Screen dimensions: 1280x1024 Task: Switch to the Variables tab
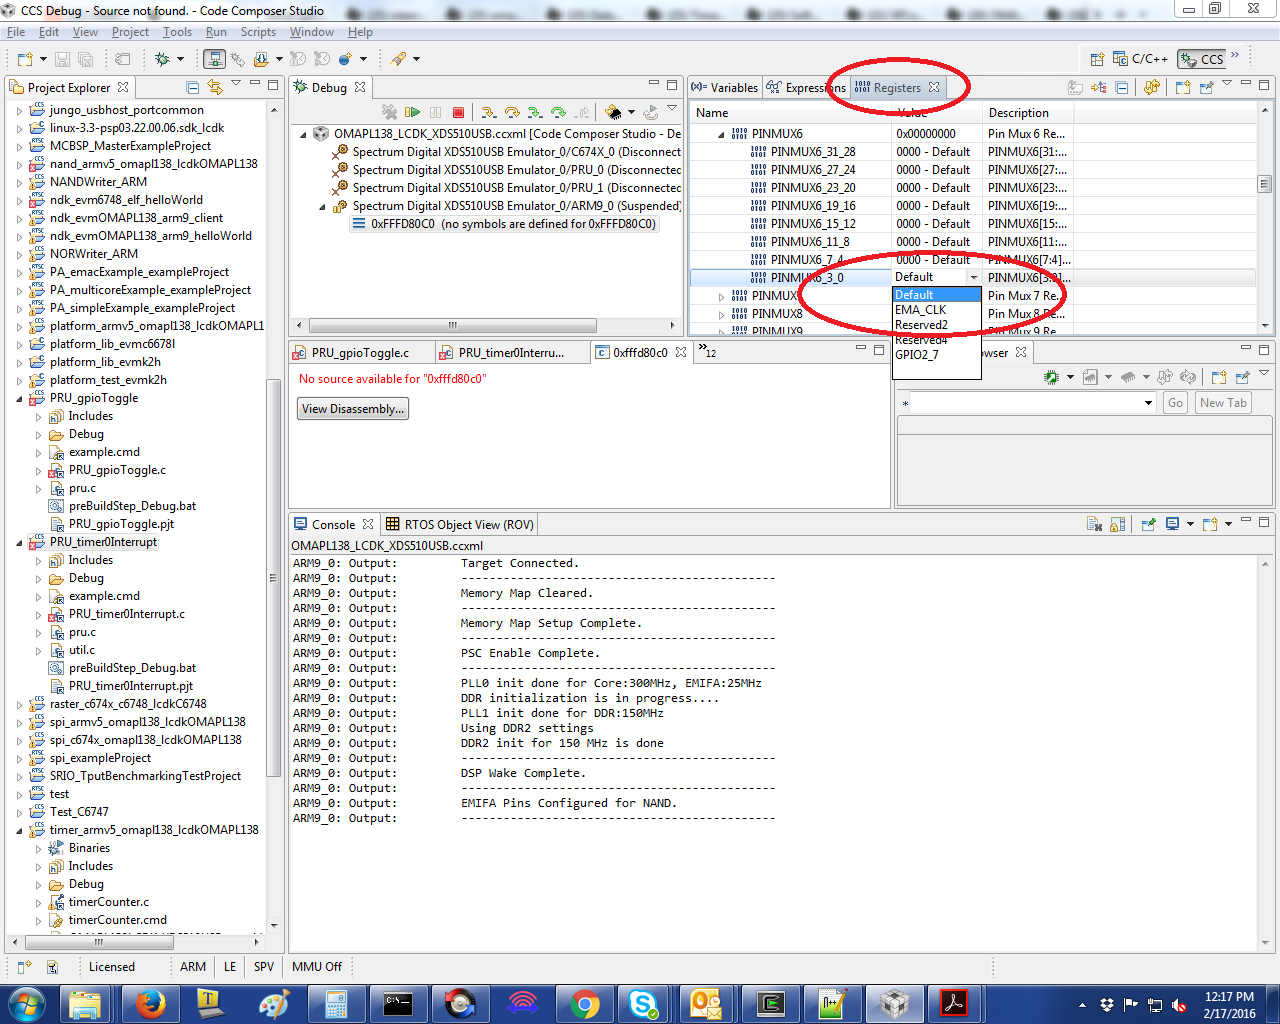coord(725,88)
